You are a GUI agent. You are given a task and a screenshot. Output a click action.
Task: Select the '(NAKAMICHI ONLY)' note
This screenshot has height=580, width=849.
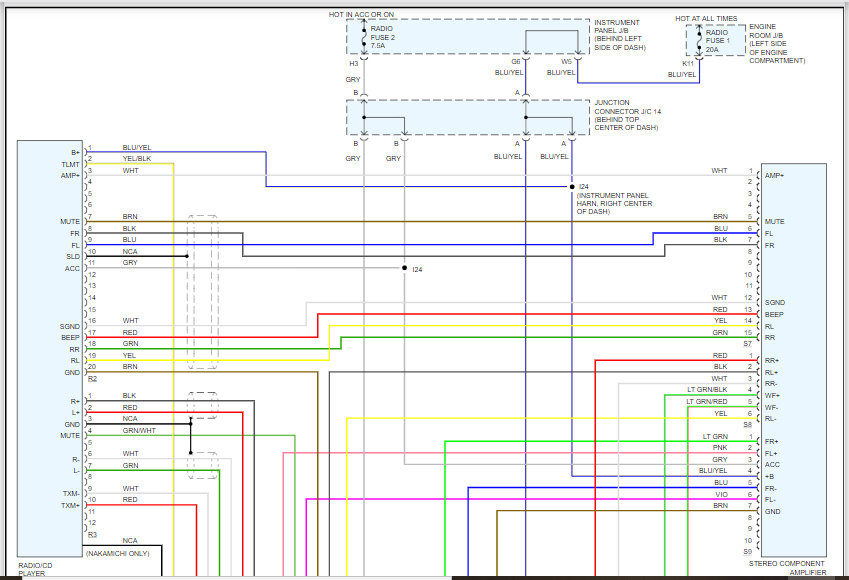[117, 553]
